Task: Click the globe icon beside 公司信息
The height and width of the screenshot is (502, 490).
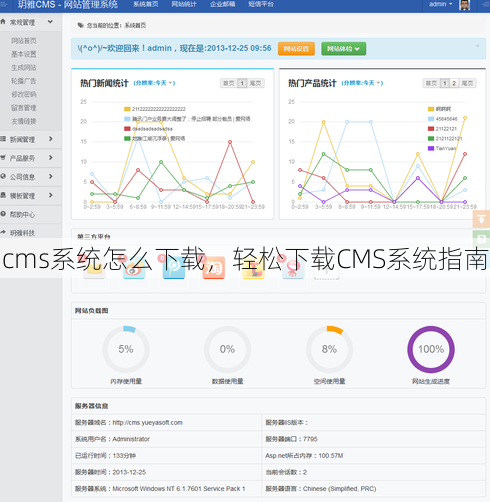Action: pos(3,176)
